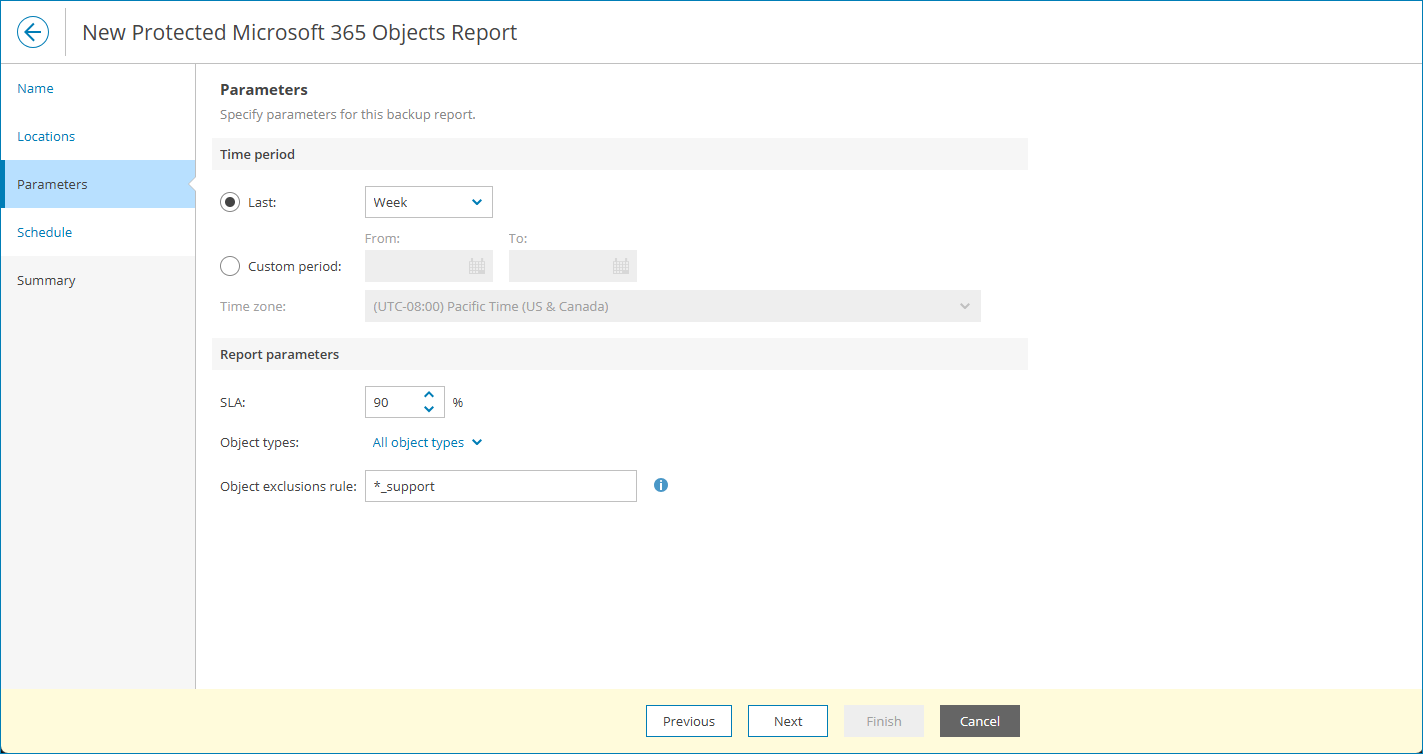Go to the Locations step
The width and height of the screenshot is (1423, 754).
(x=46, y=136)
